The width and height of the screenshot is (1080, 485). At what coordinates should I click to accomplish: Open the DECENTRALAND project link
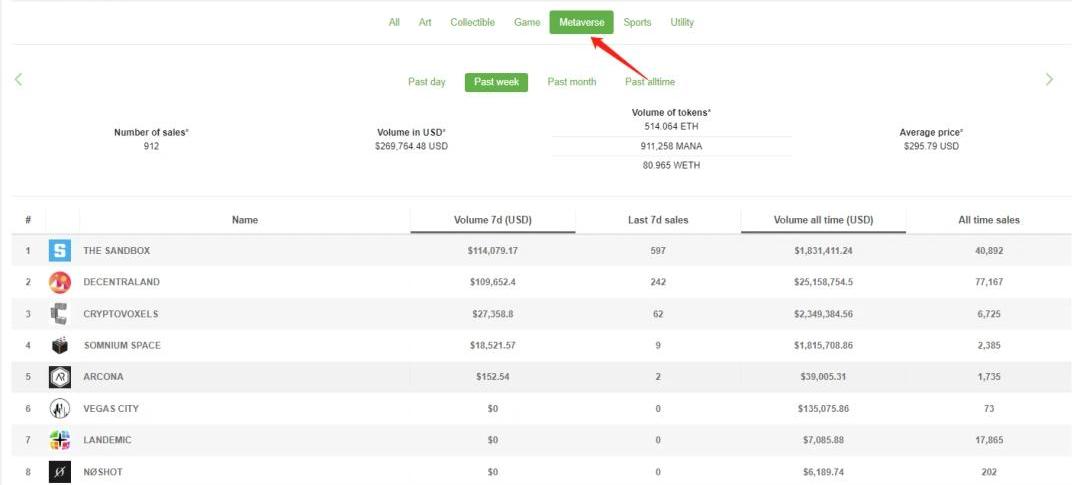pyautogui.click(x=121, y=282)
